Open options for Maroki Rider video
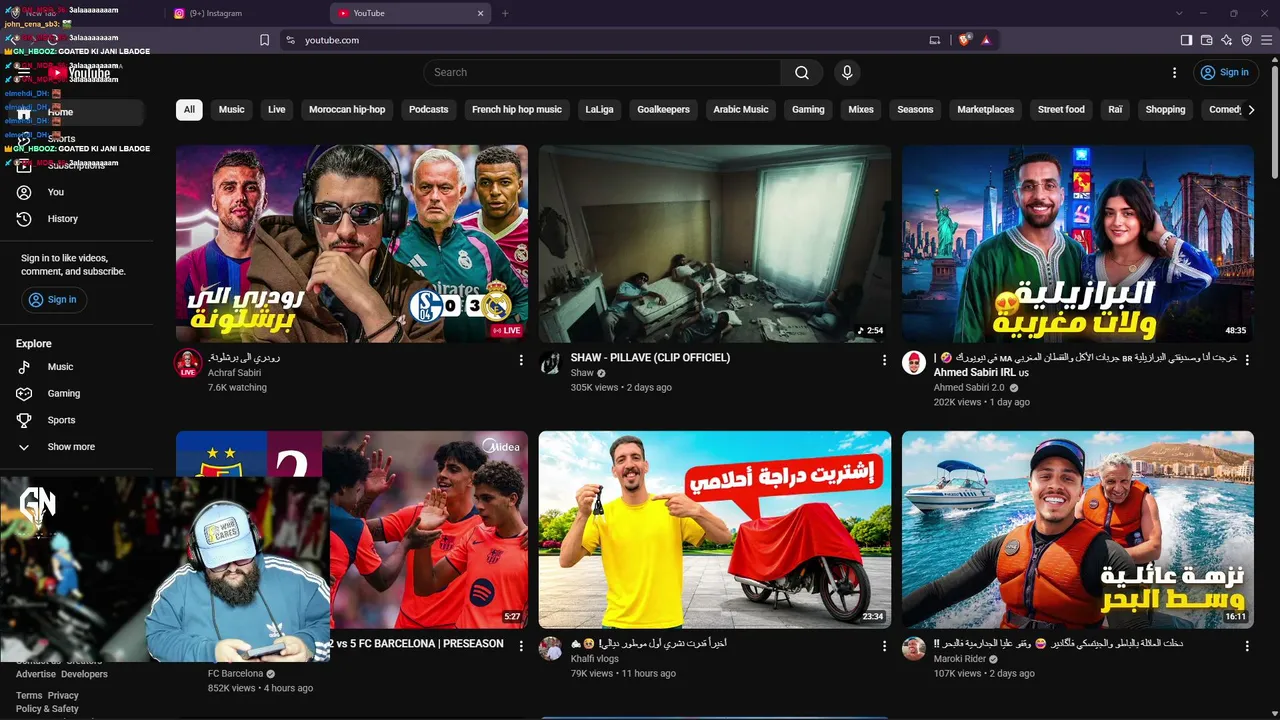The image size is (1280, 720). (x=1247, y=646)
